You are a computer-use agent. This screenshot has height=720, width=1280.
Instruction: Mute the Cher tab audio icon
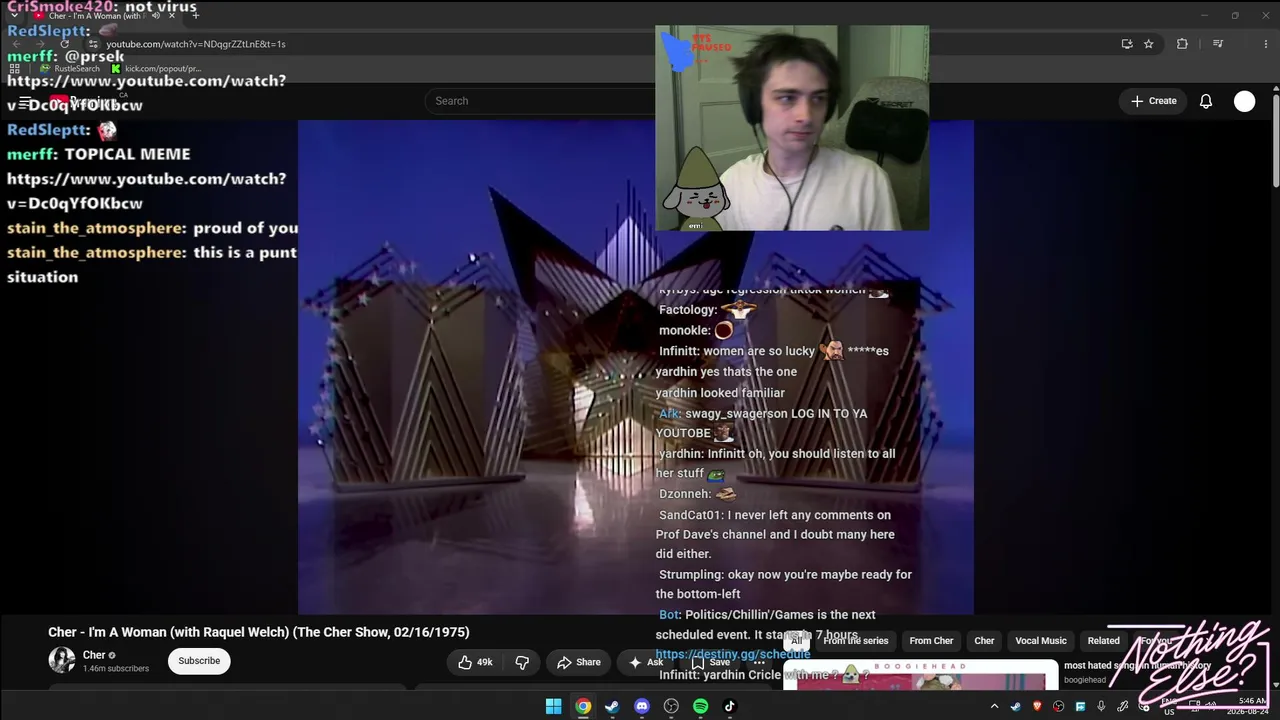pyautogui.click(x=156, y=15)
